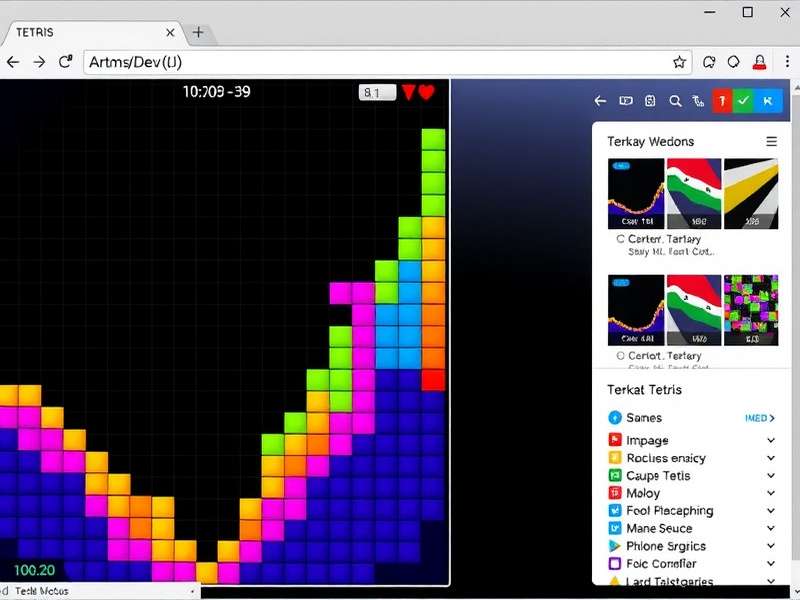Reload the page with refresh icon
800x600 pixels.
click(x=65, y=62)
